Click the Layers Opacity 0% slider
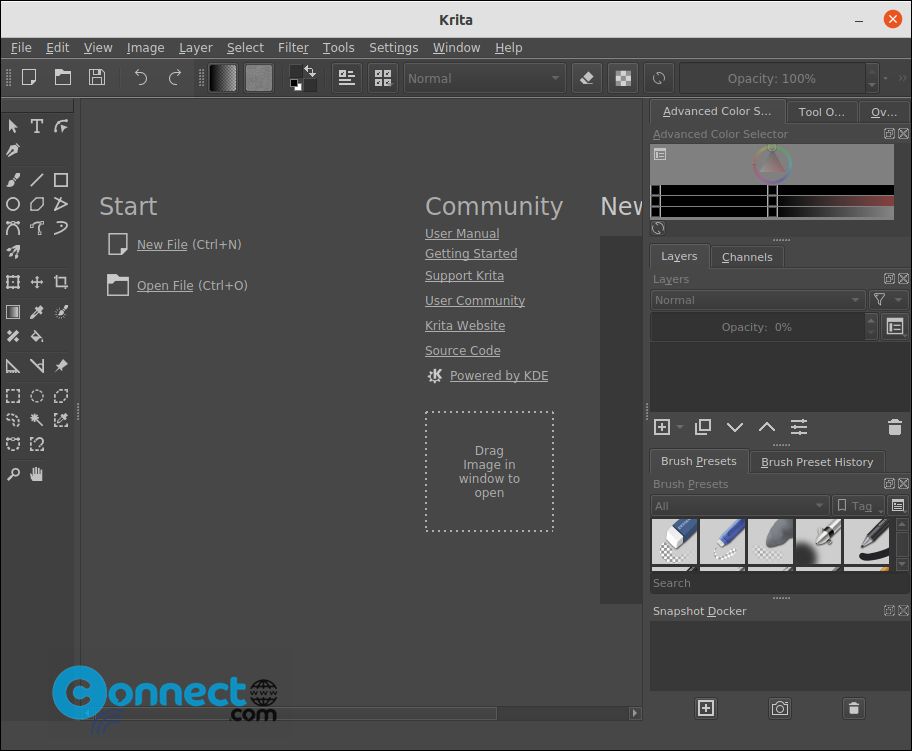 (757, 327)
